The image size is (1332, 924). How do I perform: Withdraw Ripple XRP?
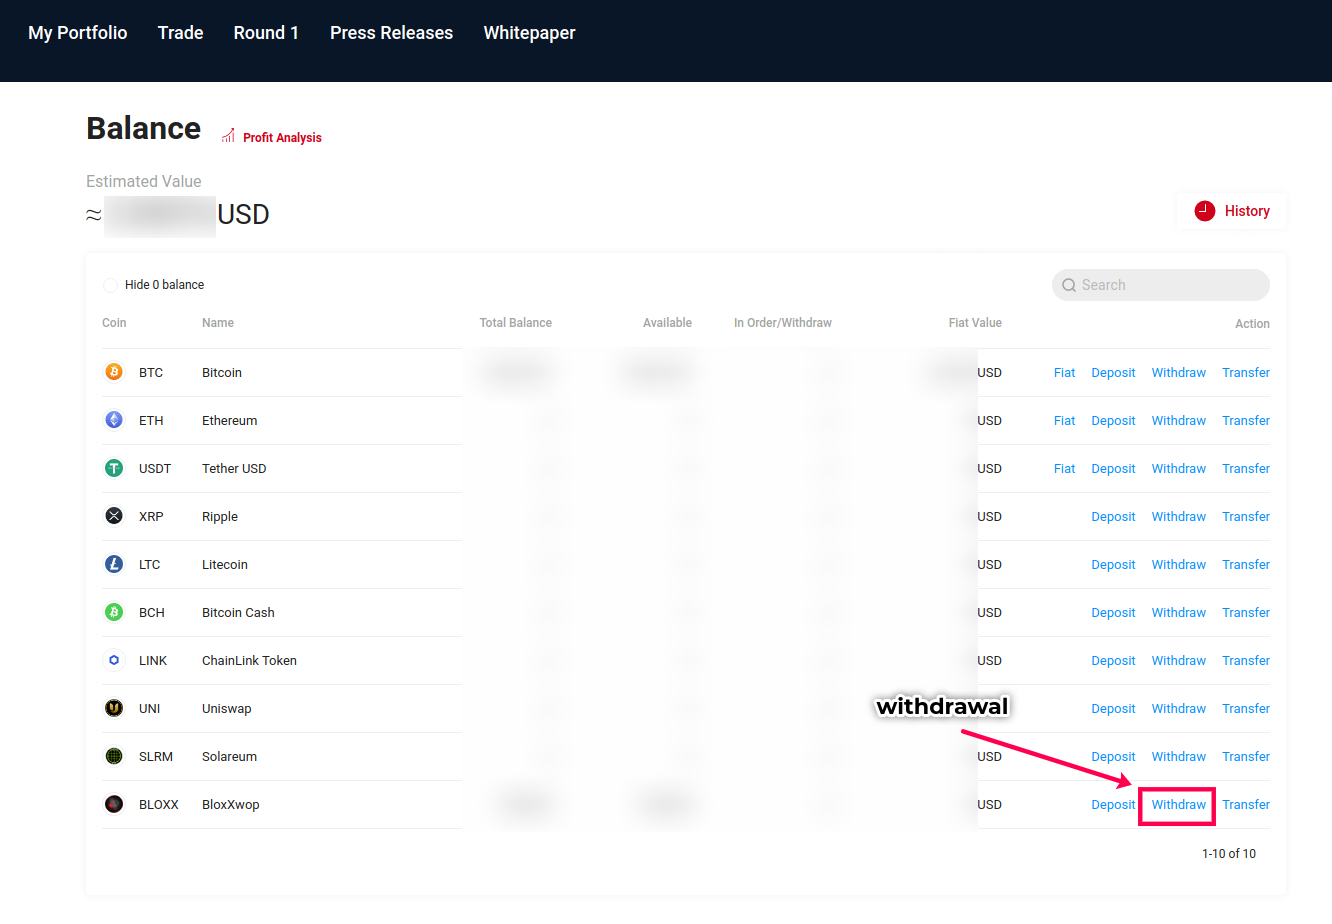click(x=1179, y=516)
